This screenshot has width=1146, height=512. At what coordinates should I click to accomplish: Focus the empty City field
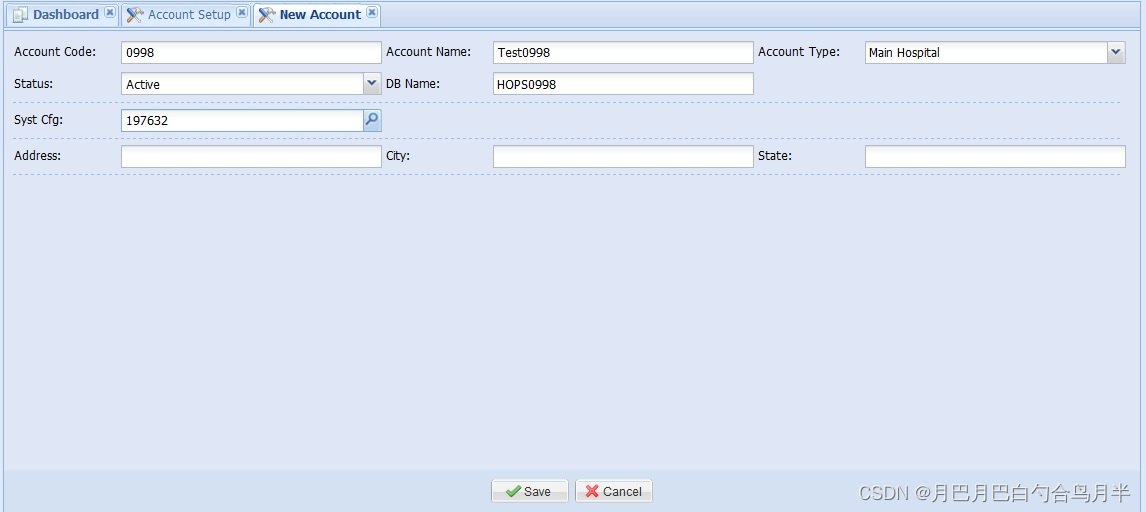(x=623, y=156)
